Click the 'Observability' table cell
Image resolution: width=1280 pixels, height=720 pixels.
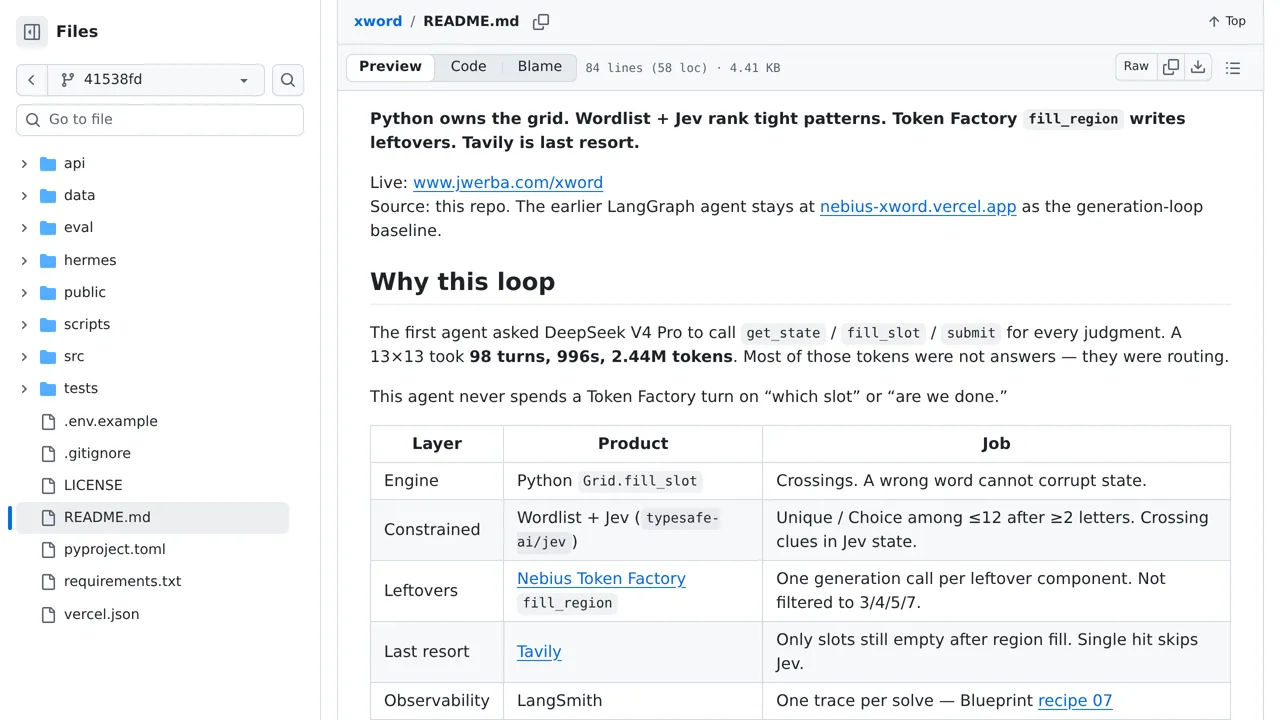437,700
